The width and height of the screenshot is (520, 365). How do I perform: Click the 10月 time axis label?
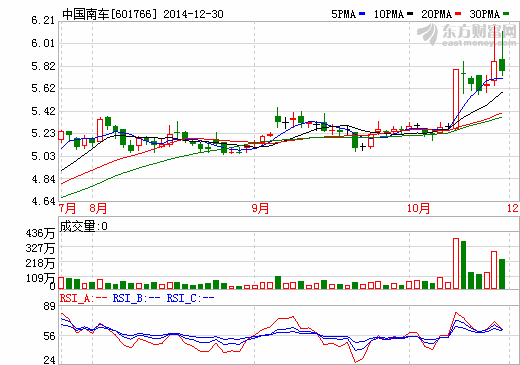click(419, 209)
